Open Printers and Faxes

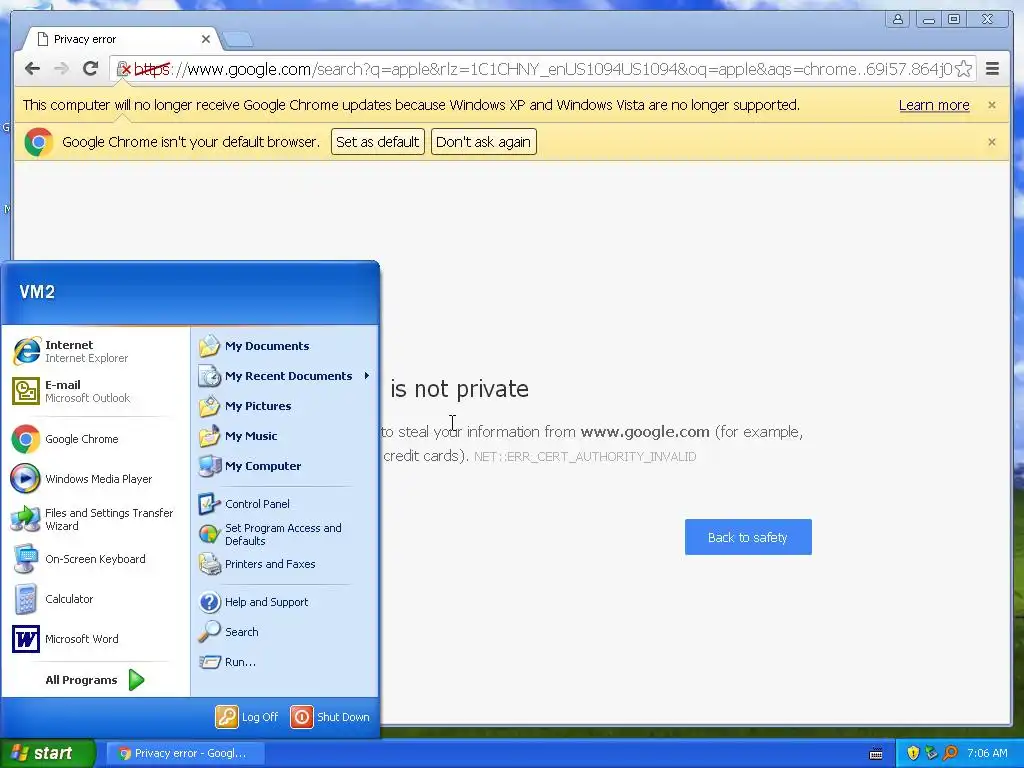[x=285, y=564]
